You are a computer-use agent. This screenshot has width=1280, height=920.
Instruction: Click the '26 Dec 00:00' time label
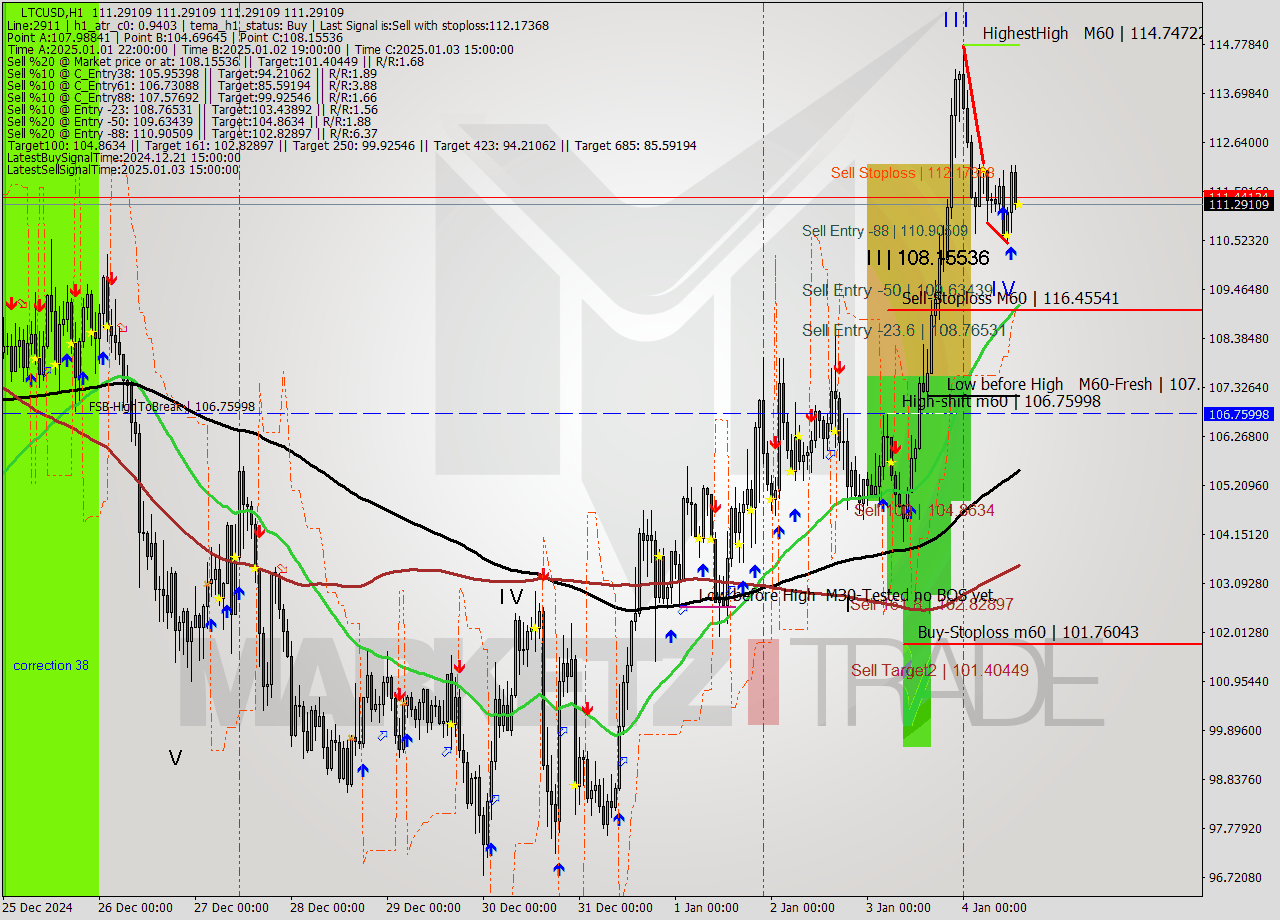point(136,908)
